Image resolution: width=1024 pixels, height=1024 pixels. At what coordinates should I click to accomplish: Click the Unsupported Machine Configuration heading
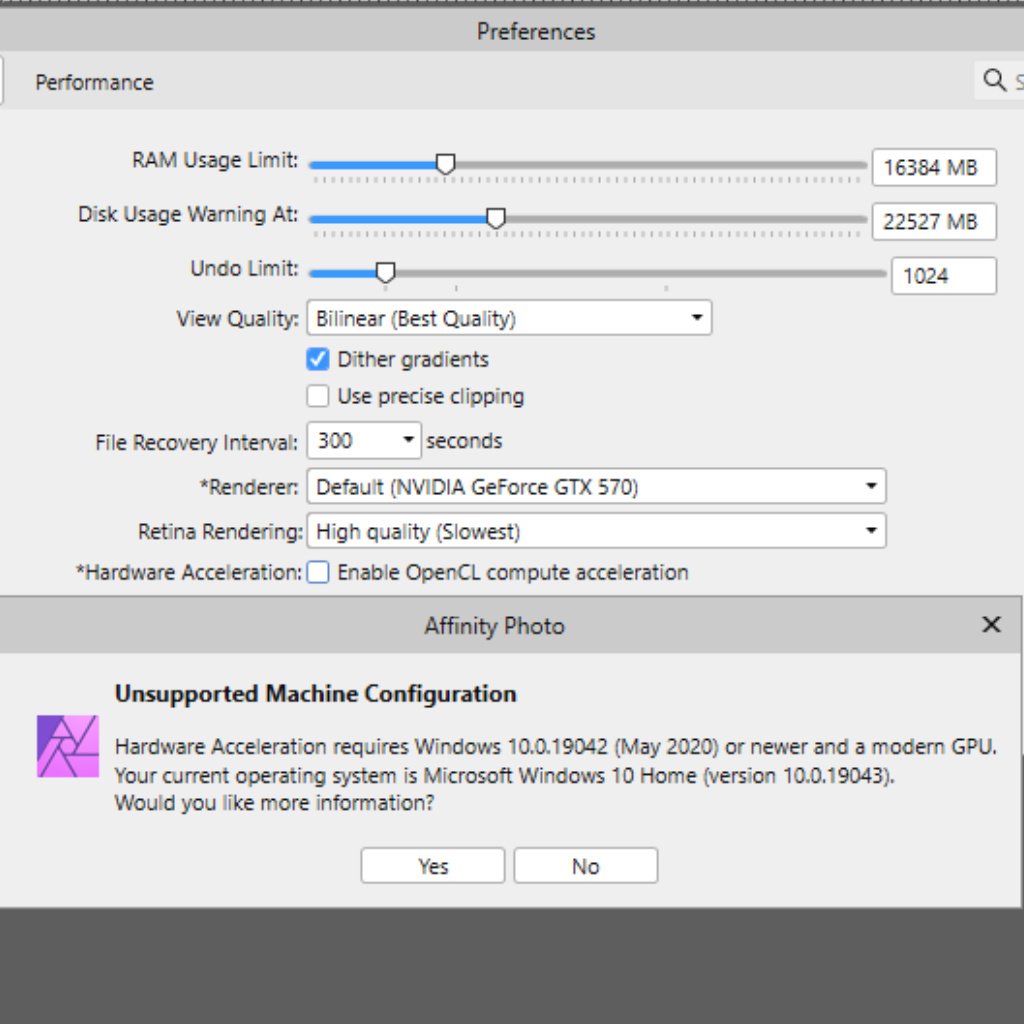tap(315, 694)
